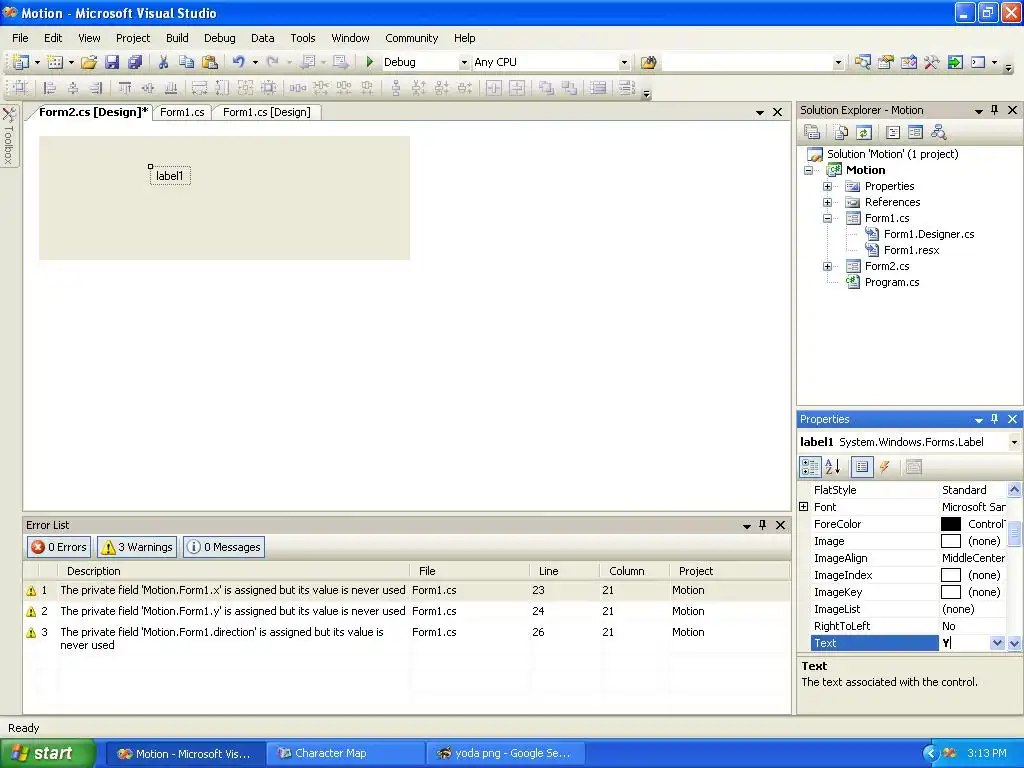Click the Add New Item toolbar icon
Screen dimensions: 1024x768
[56, 62]
